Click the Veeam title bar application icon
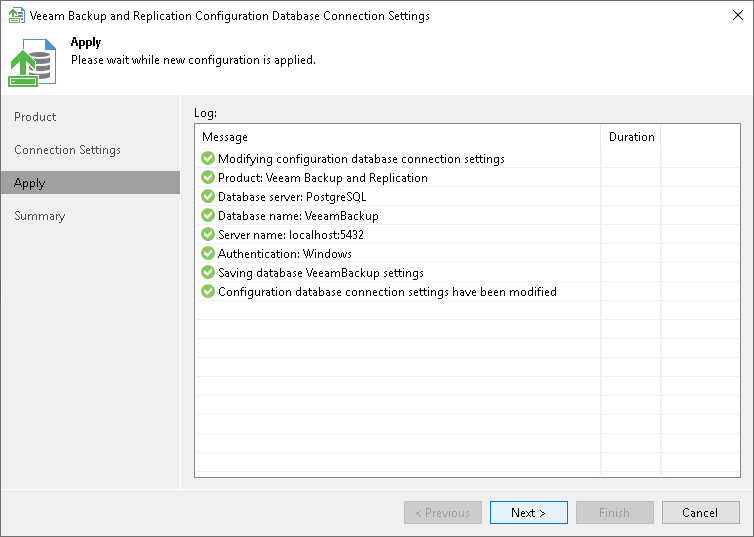Screen dimensions: 754x537 point(16,15)
